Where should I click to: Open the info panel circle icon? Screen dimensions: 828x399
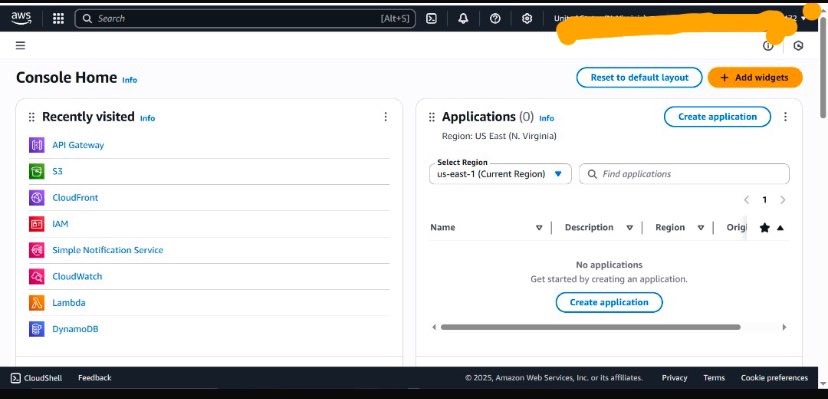(x=768, y=46)
